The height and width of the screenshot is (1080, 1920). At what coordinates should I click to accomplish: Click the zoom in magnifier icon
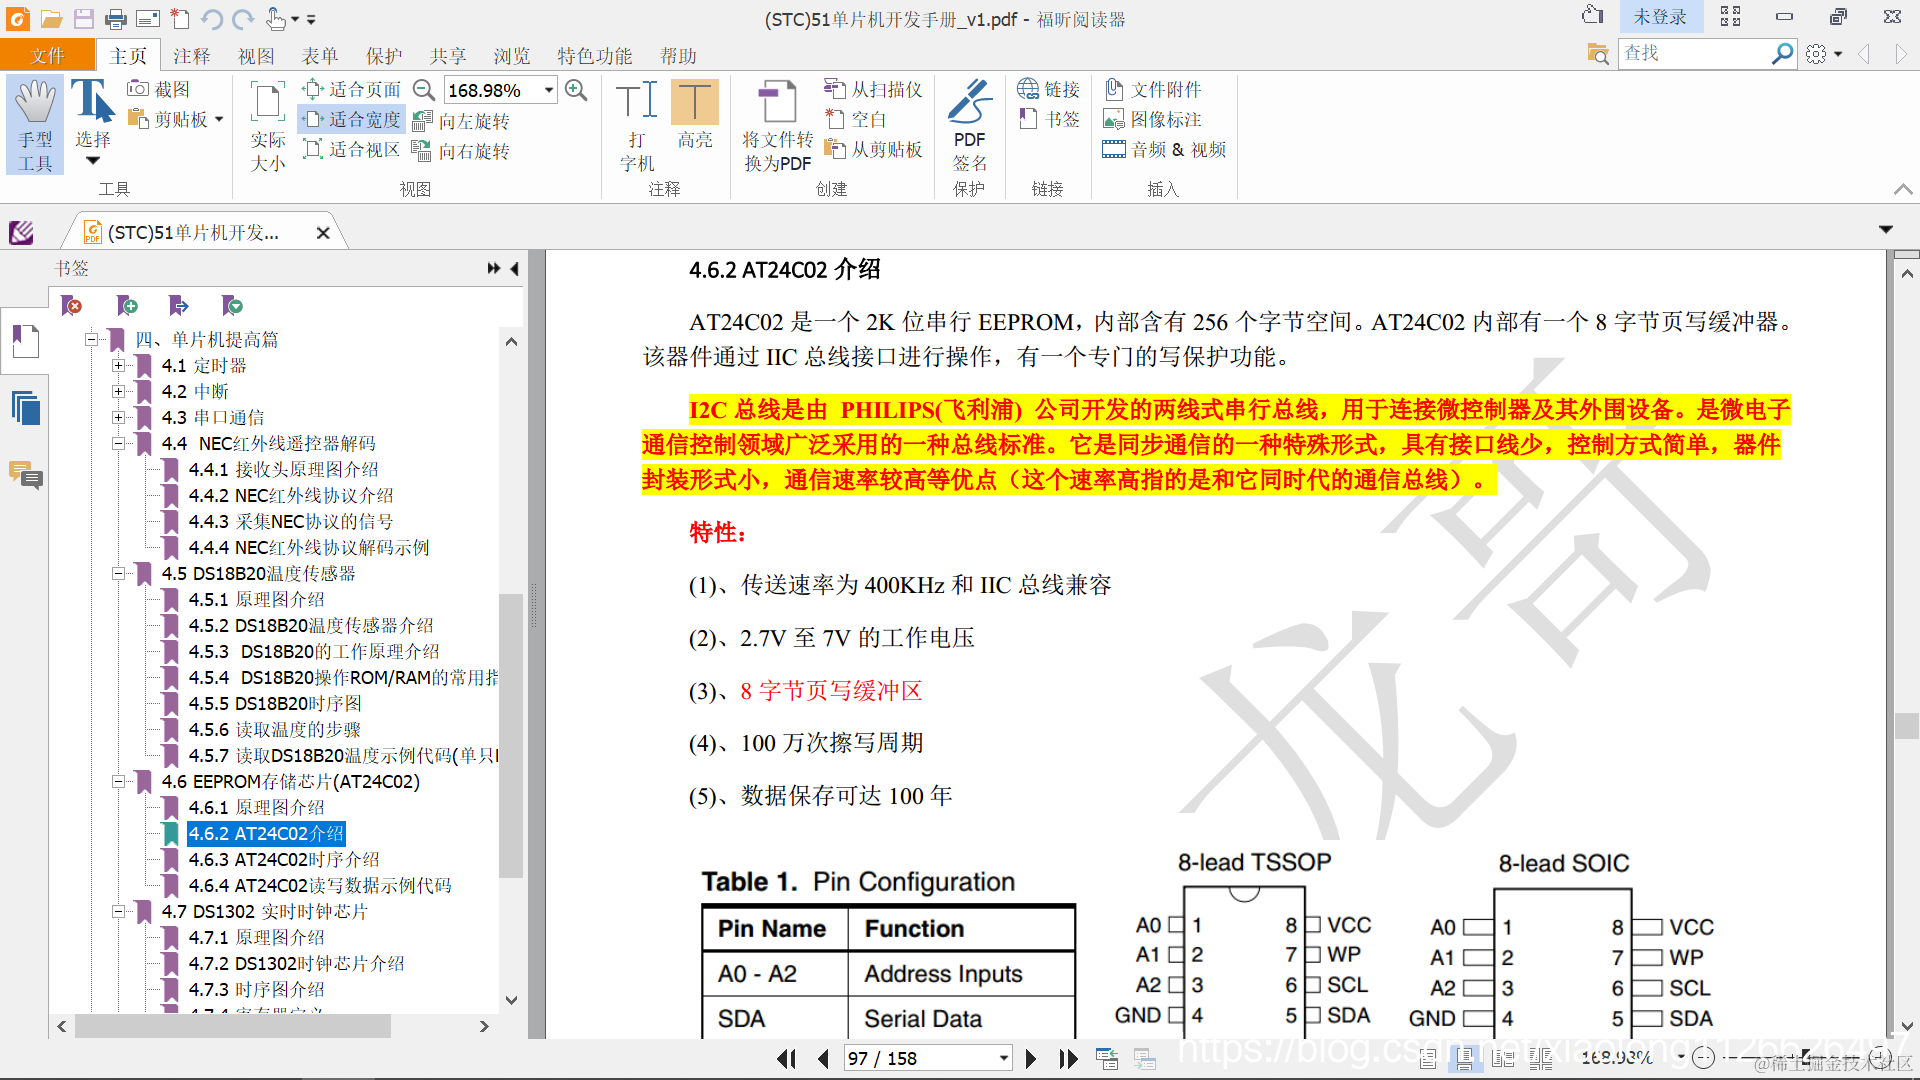(x=576, y=90)
